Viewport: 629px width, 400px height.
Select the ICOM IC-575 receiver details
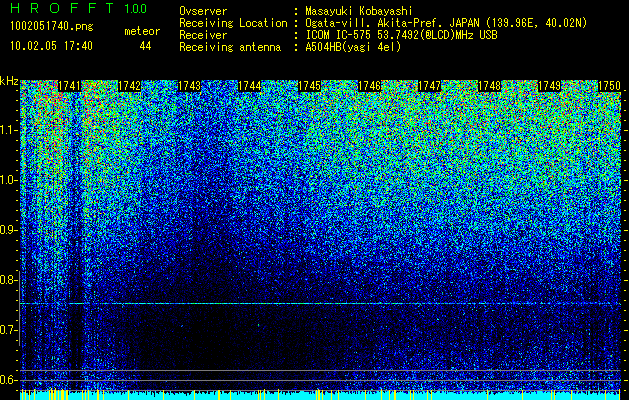click(x=401, y=35)
